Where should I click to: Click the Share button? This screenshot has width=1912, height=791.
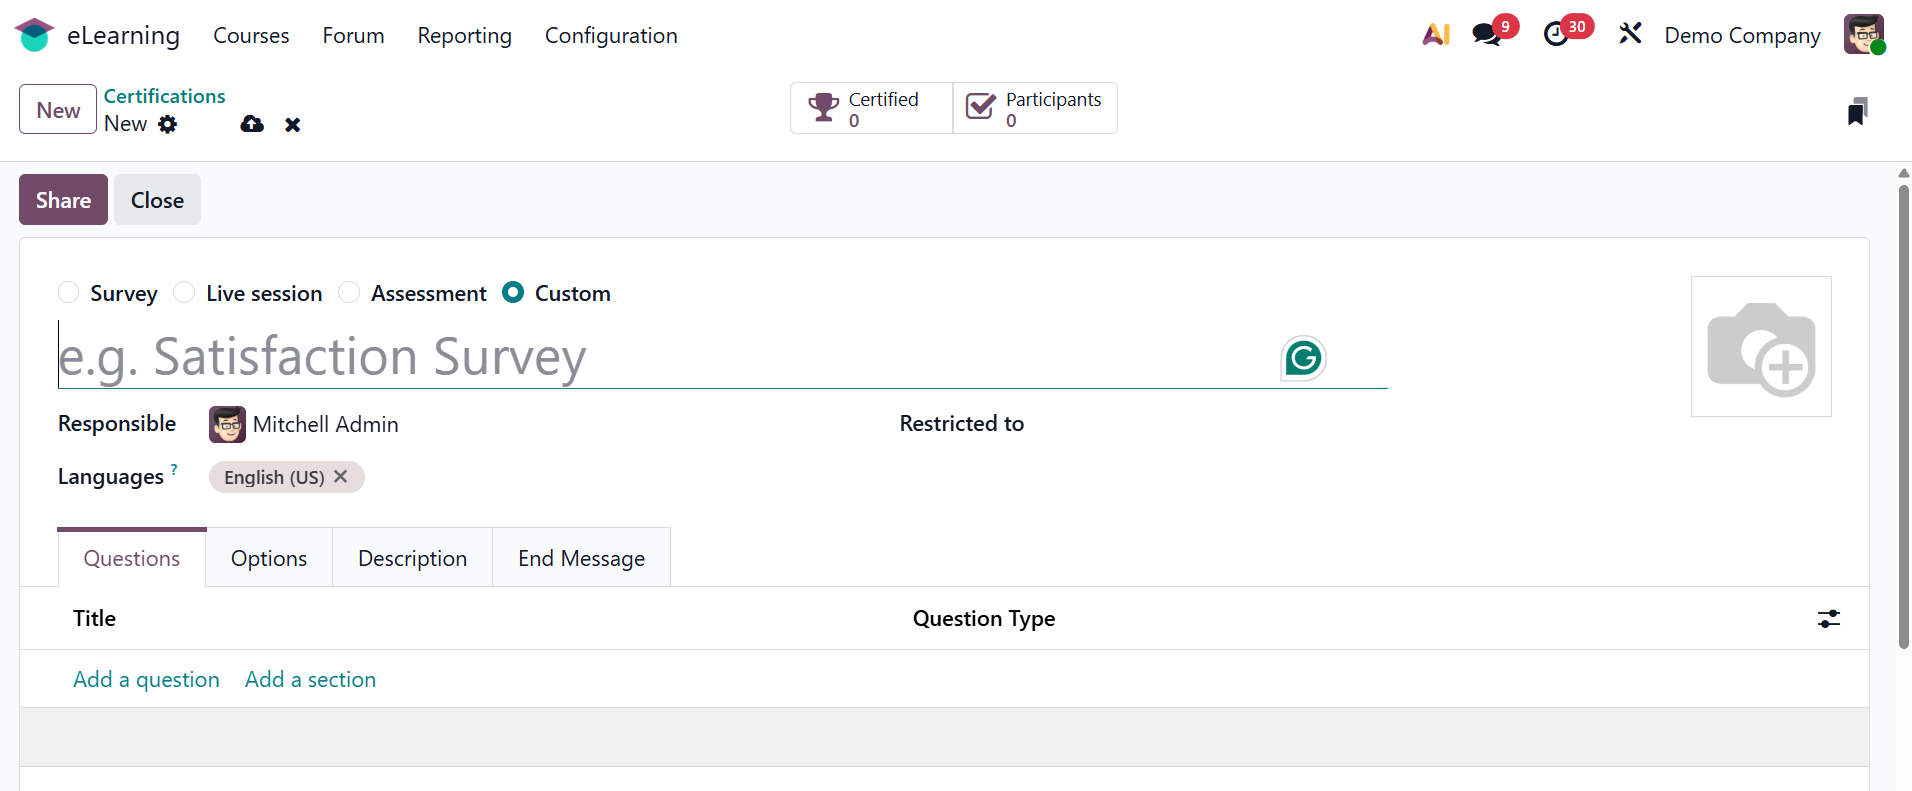click(x=63, y=200)
